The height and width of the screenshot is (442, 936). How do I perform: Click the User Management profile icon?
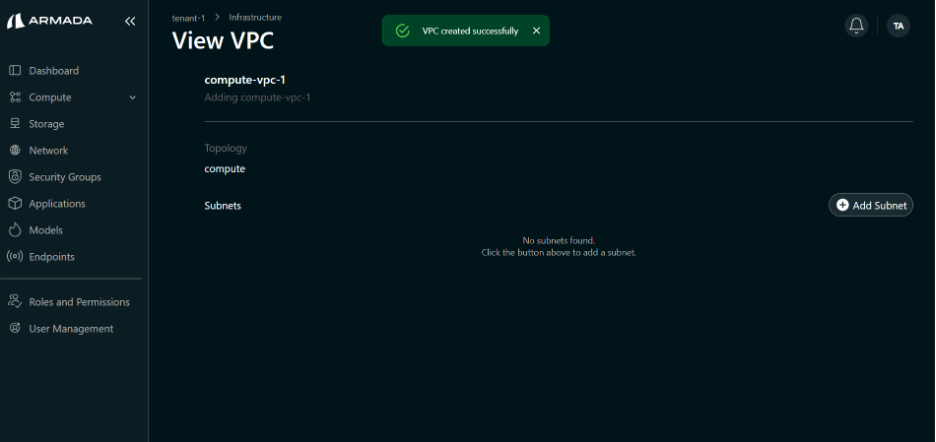point(15,329)
